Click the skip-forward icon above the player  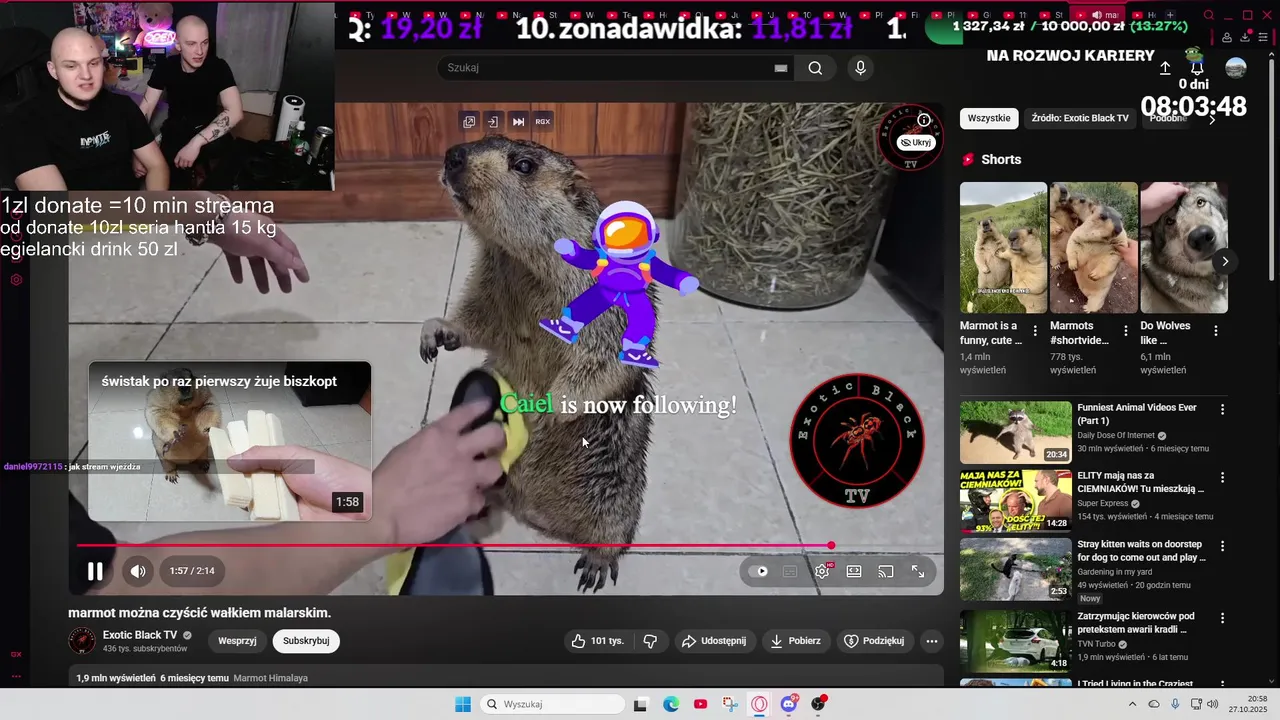point(518,121)
